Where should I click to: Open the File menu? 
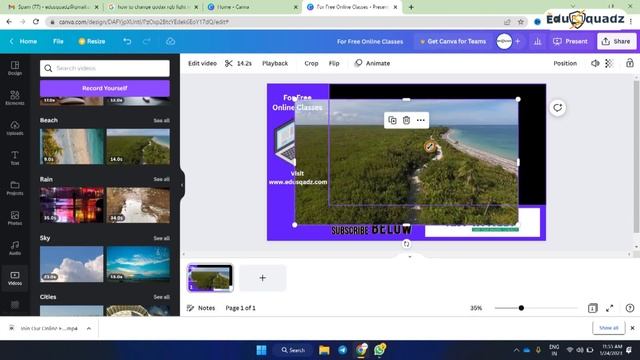[58, 41]
